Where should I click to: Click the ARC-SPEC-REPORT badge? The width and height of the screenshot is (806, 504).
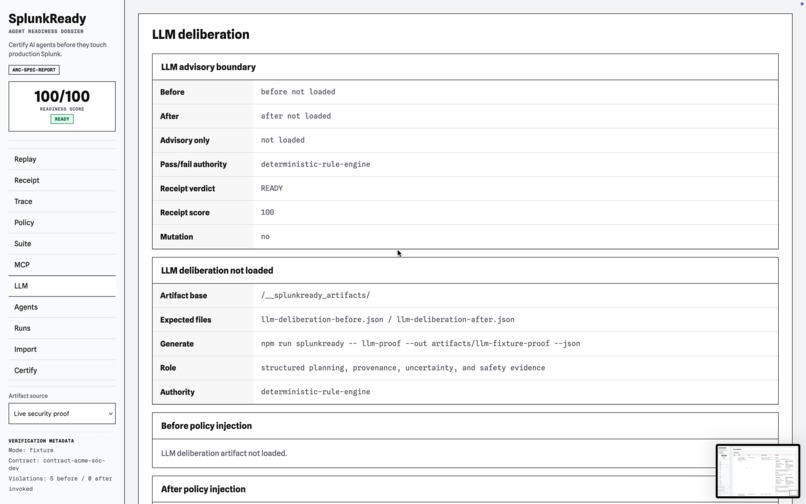34,69
